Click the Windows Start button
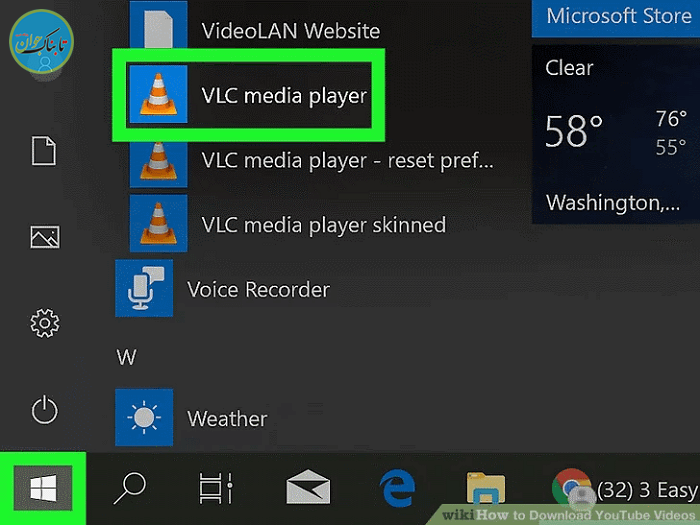 [42, 488]
